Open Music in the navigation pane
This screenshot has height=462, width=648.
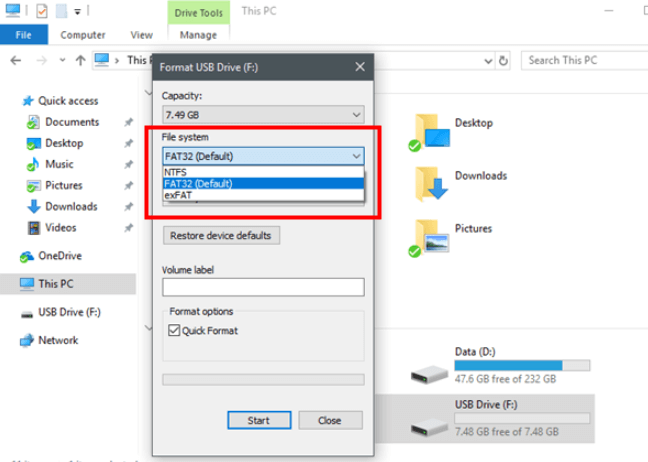pos(59,164)
